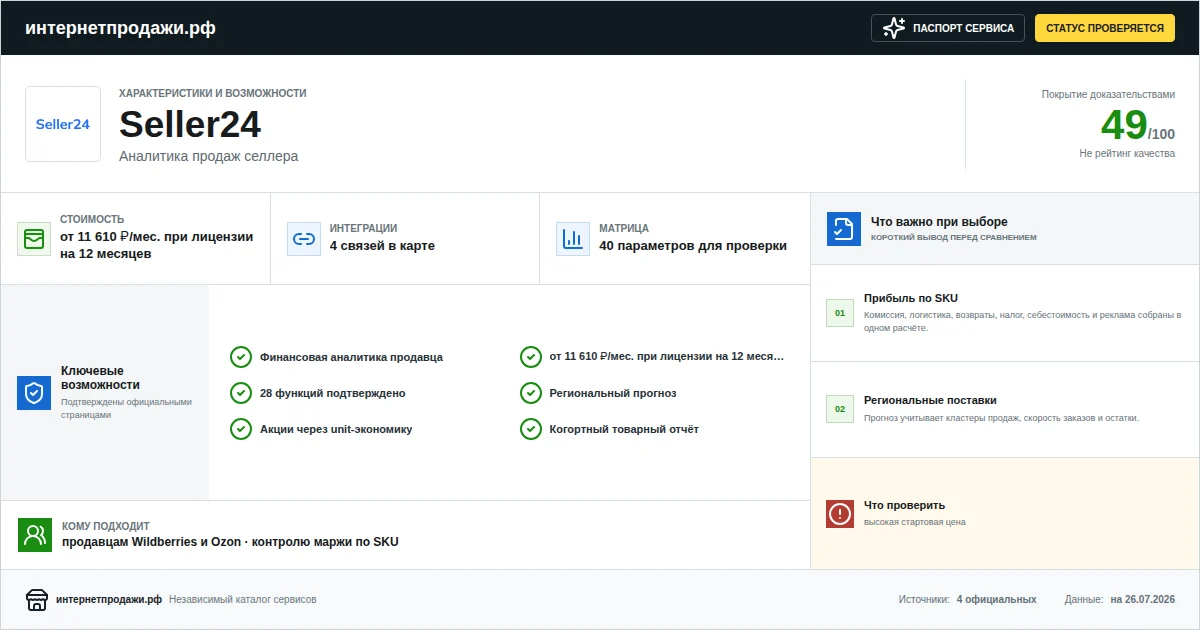Click the Независимый каталог сервисов footer text
The image size is (1200, 630).
243,600
